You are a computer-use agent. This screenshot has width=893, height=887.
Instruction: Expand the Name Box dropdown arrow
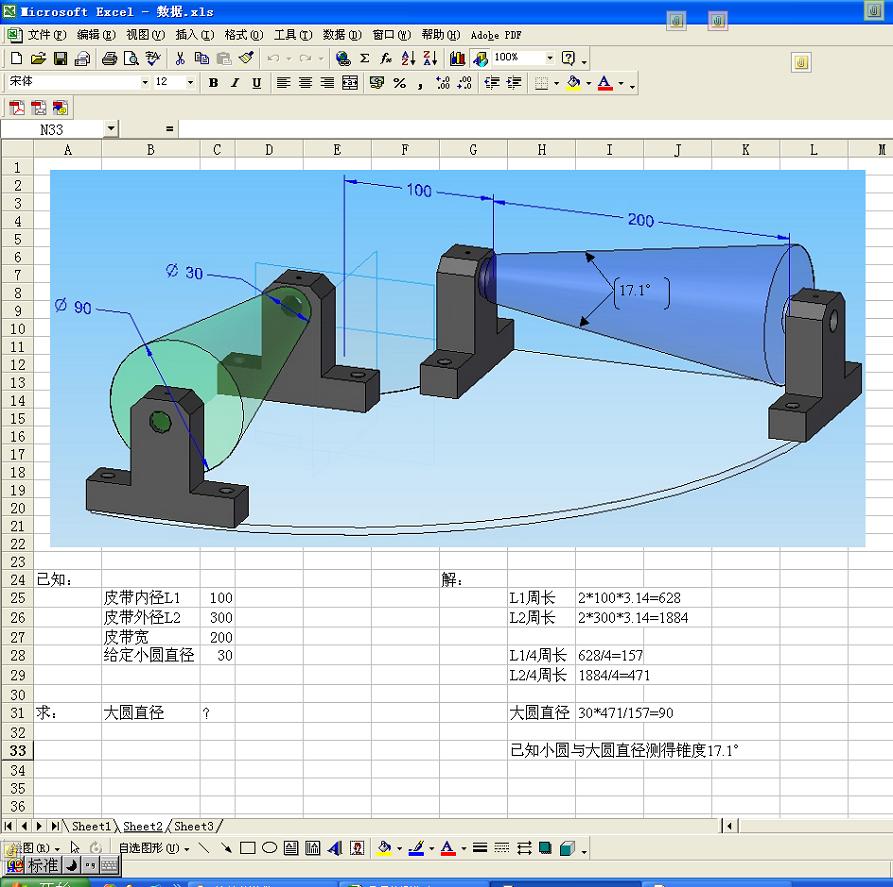tap(112, 129)
